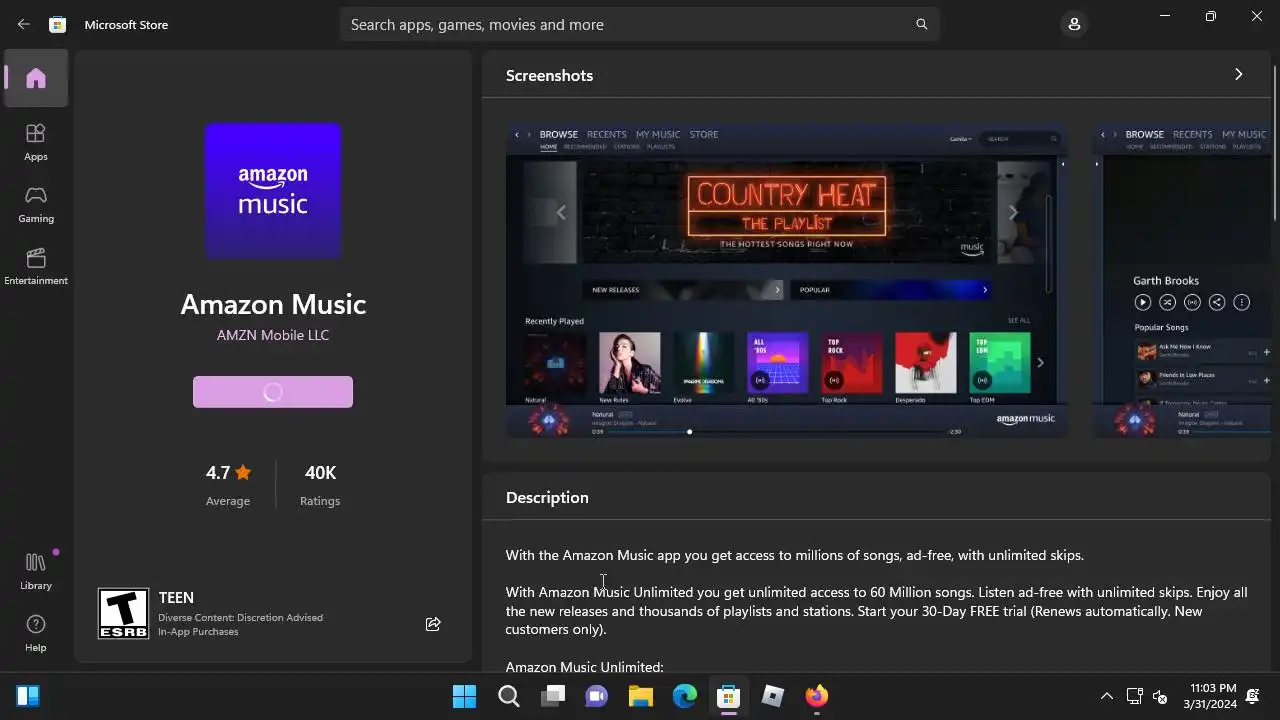This screenshot has width=1280, height=720.
Task: Open the Garth Brooks screenshot
Action: tap(1181, 280)
